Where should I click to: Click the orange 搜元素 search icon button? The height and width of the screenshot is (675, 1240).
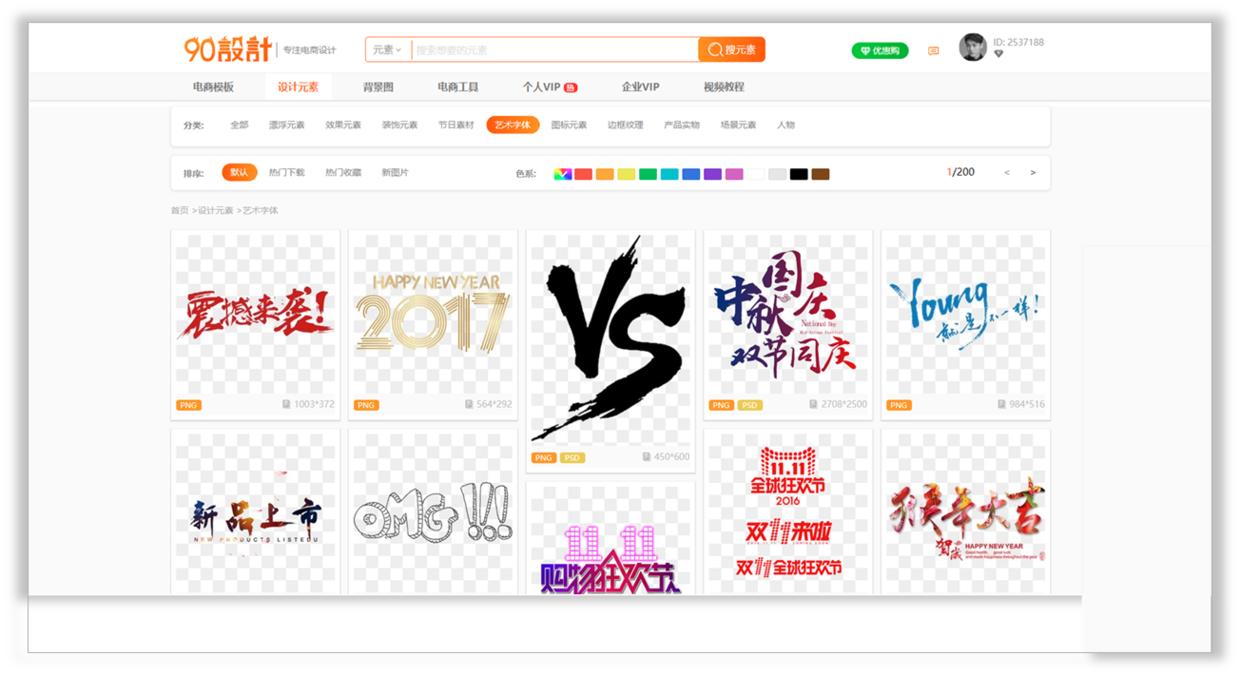pyautogui.click(x=730, y=47)
